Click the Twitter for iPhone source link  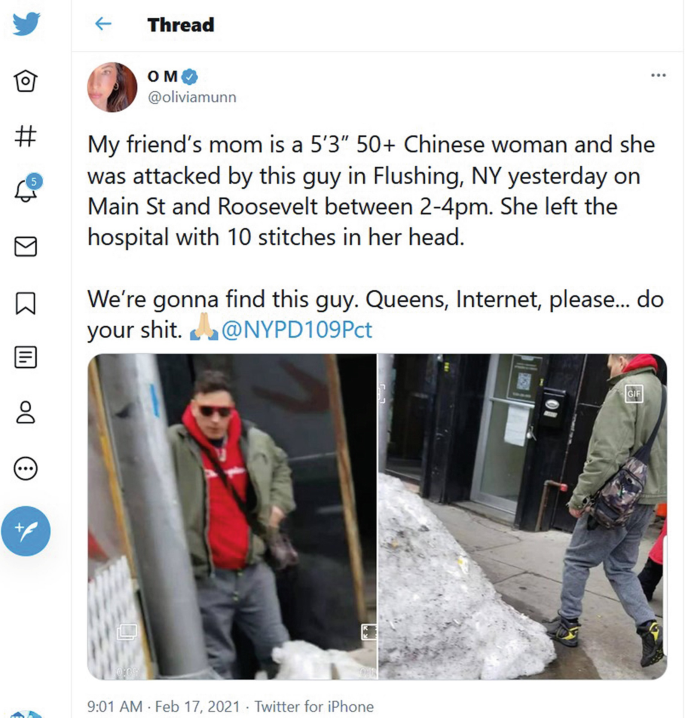click(314, 706)
